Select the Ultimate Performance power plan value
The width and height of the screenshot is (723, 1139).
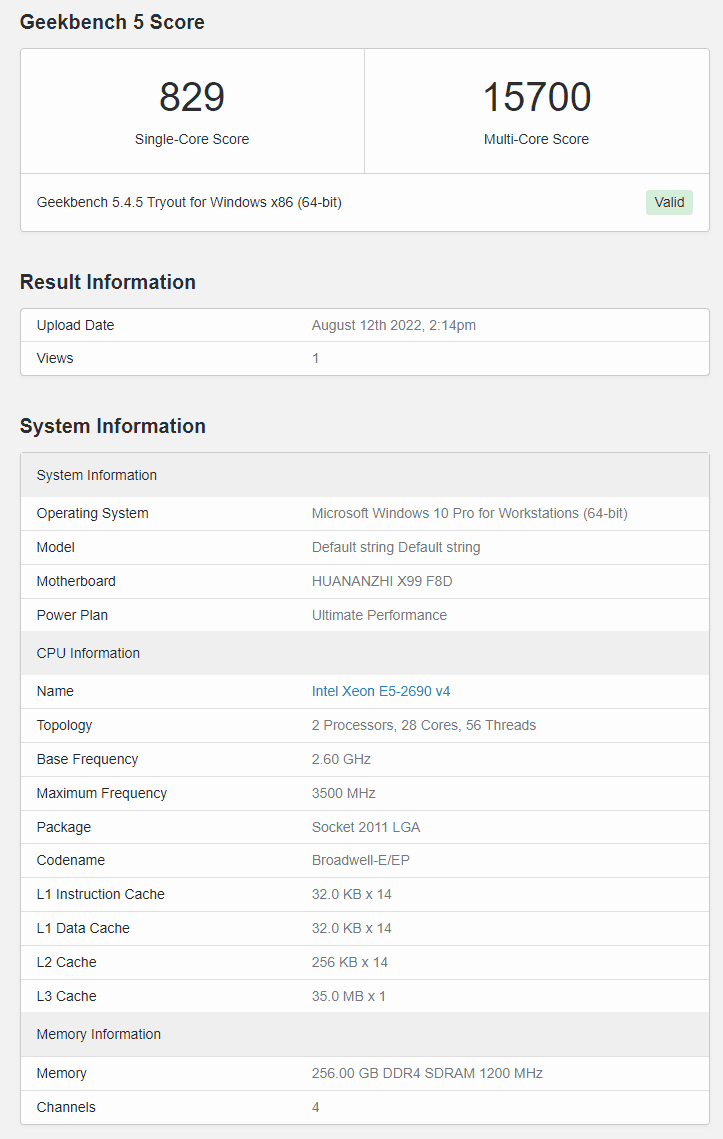(379, 615)
